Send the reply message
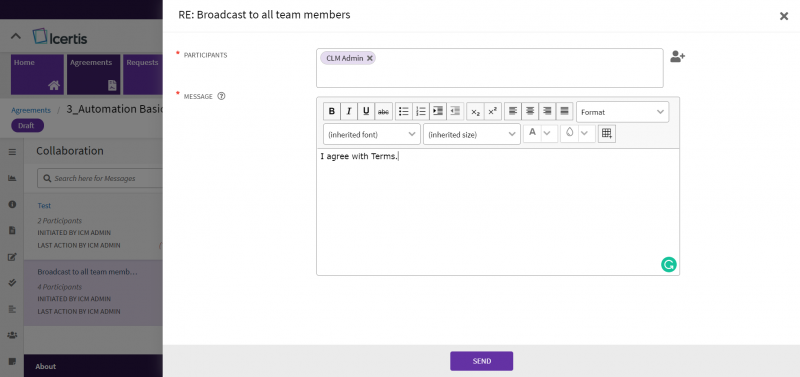Screen dimensions: 800x377 [482, 361]
